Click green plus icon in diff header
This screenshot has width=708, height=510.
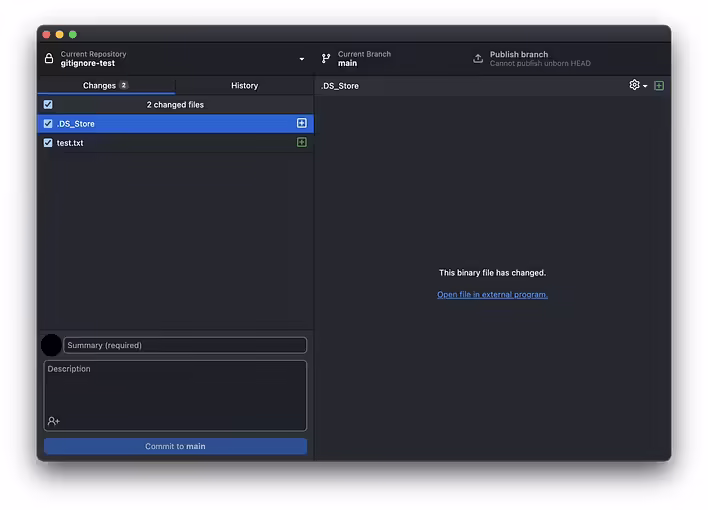[x=659, y=85]
